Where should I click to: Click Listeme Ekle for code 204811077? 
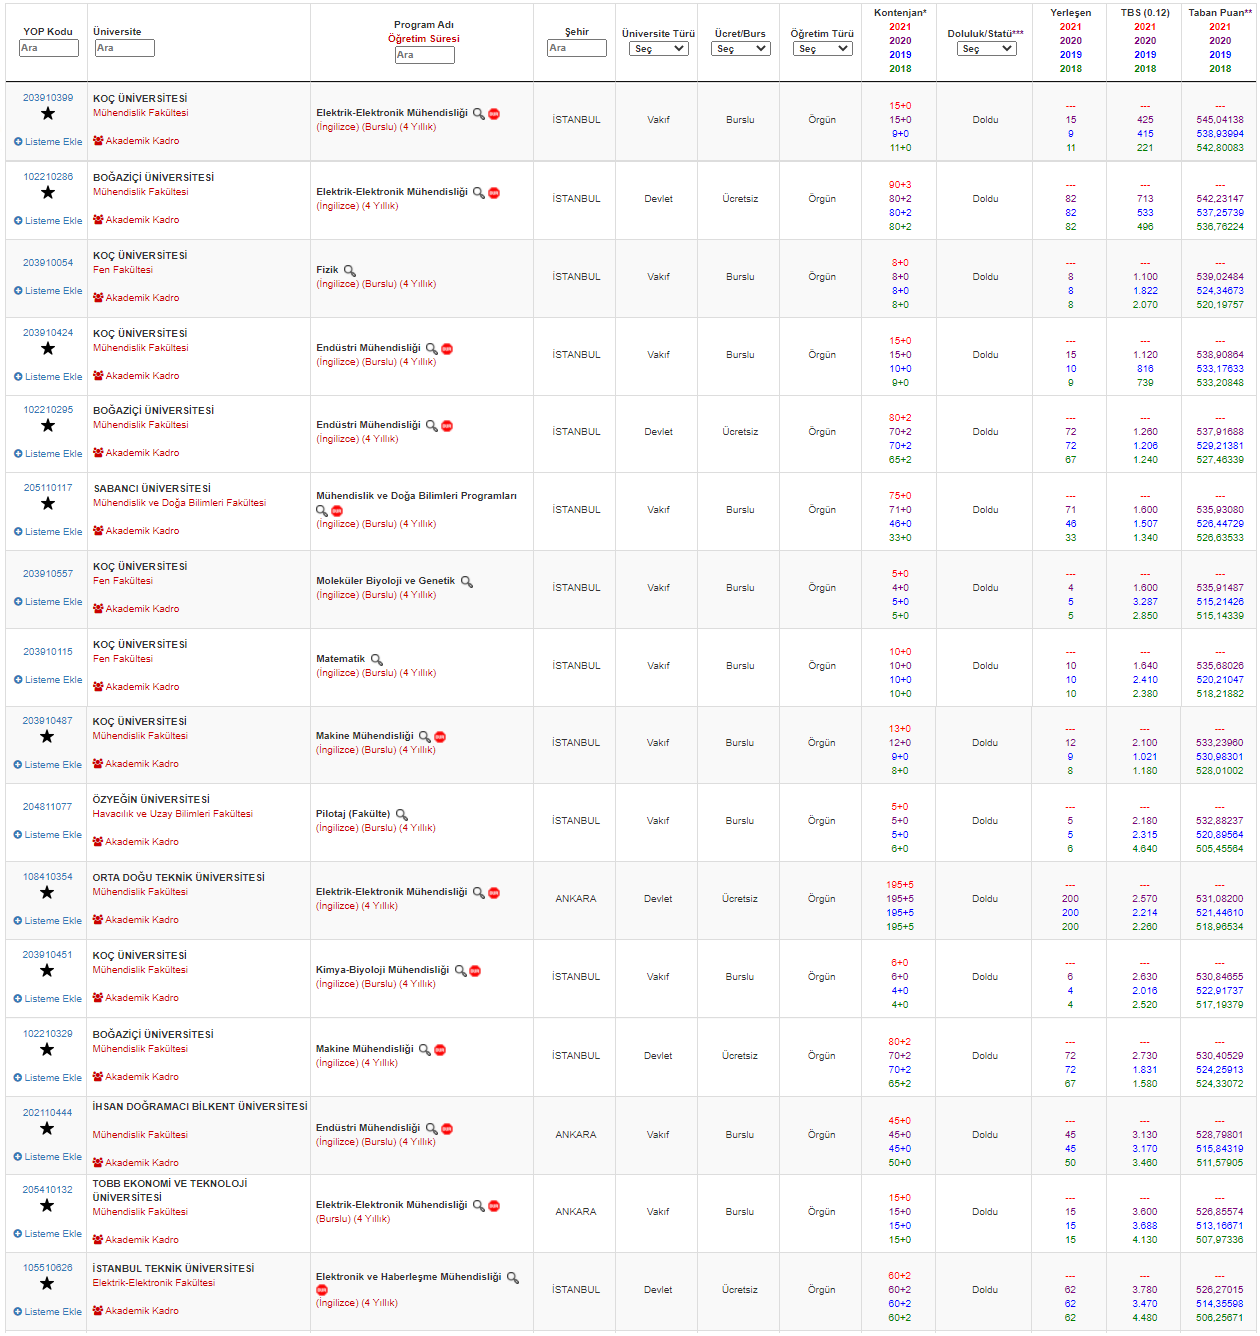(x=48, y=835)
